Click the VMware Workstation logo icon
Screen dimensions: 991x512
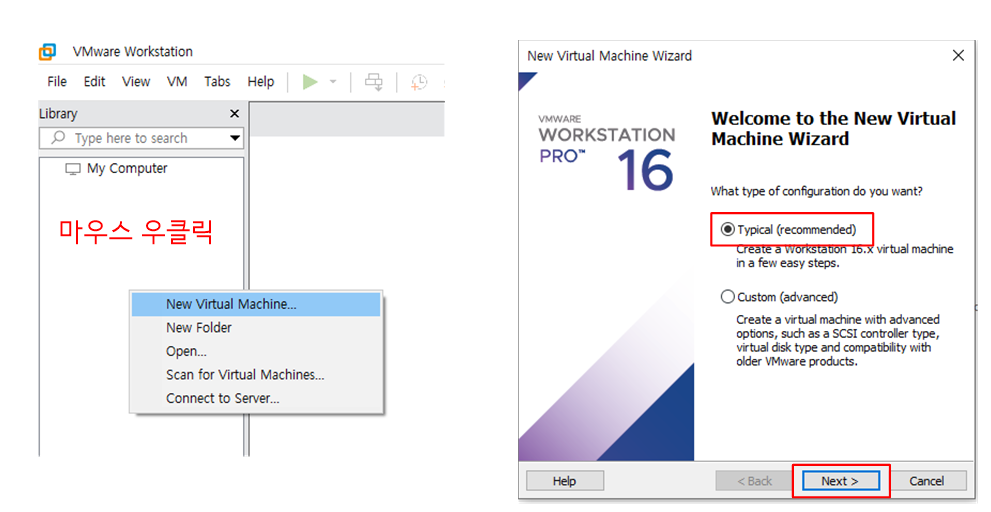coord(47,52)
